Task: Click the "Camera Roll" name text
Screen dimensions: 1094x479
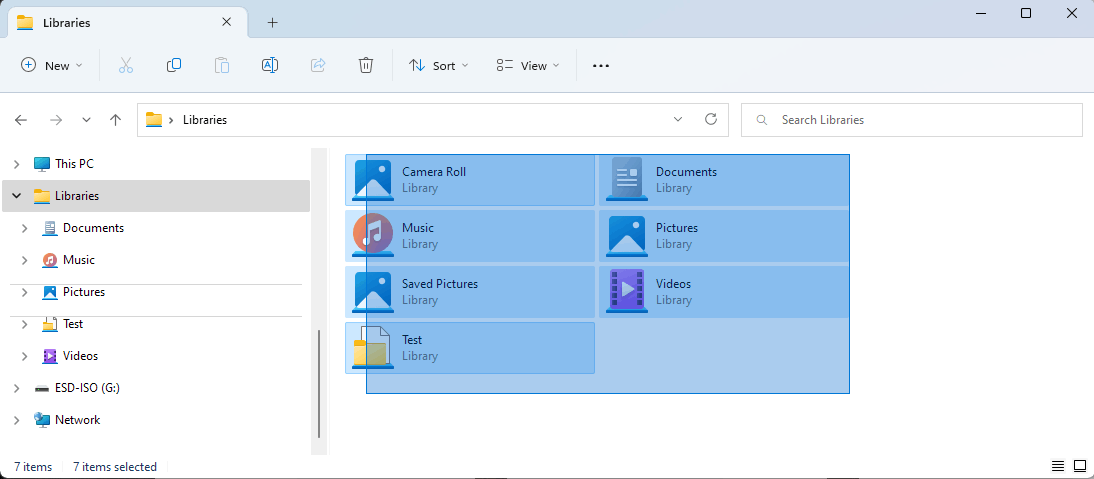Action: click(434, 172)
